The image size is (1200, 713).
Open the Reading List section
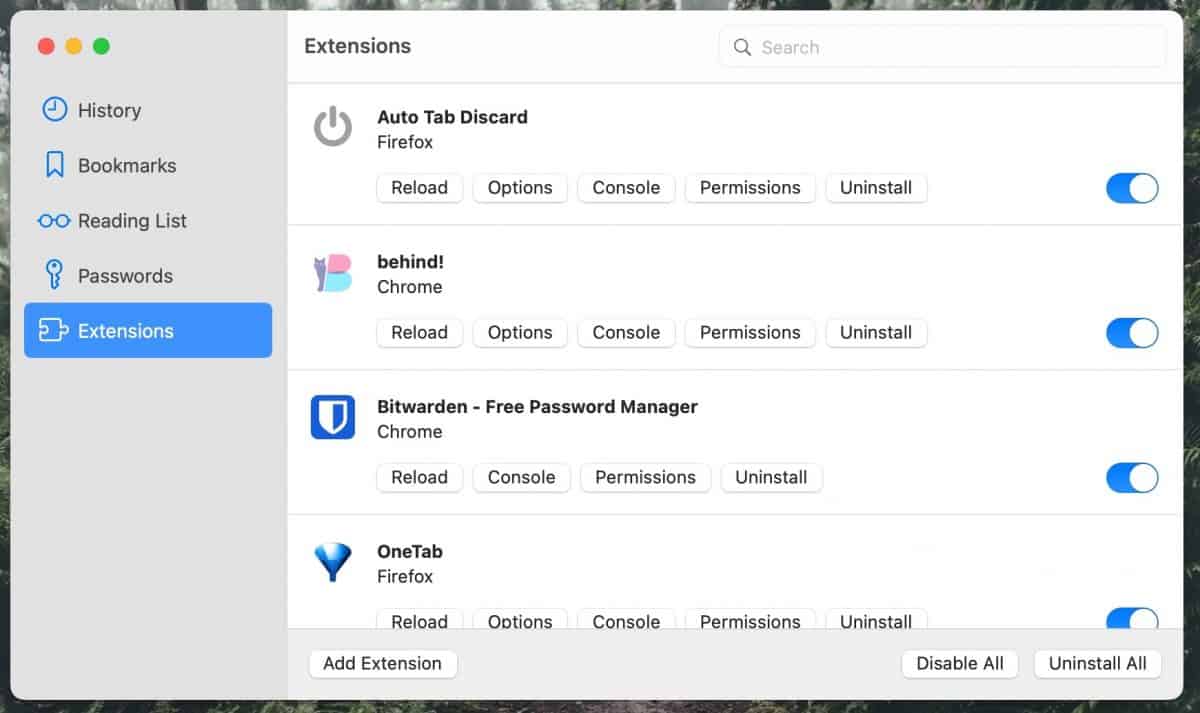(54, 220)
